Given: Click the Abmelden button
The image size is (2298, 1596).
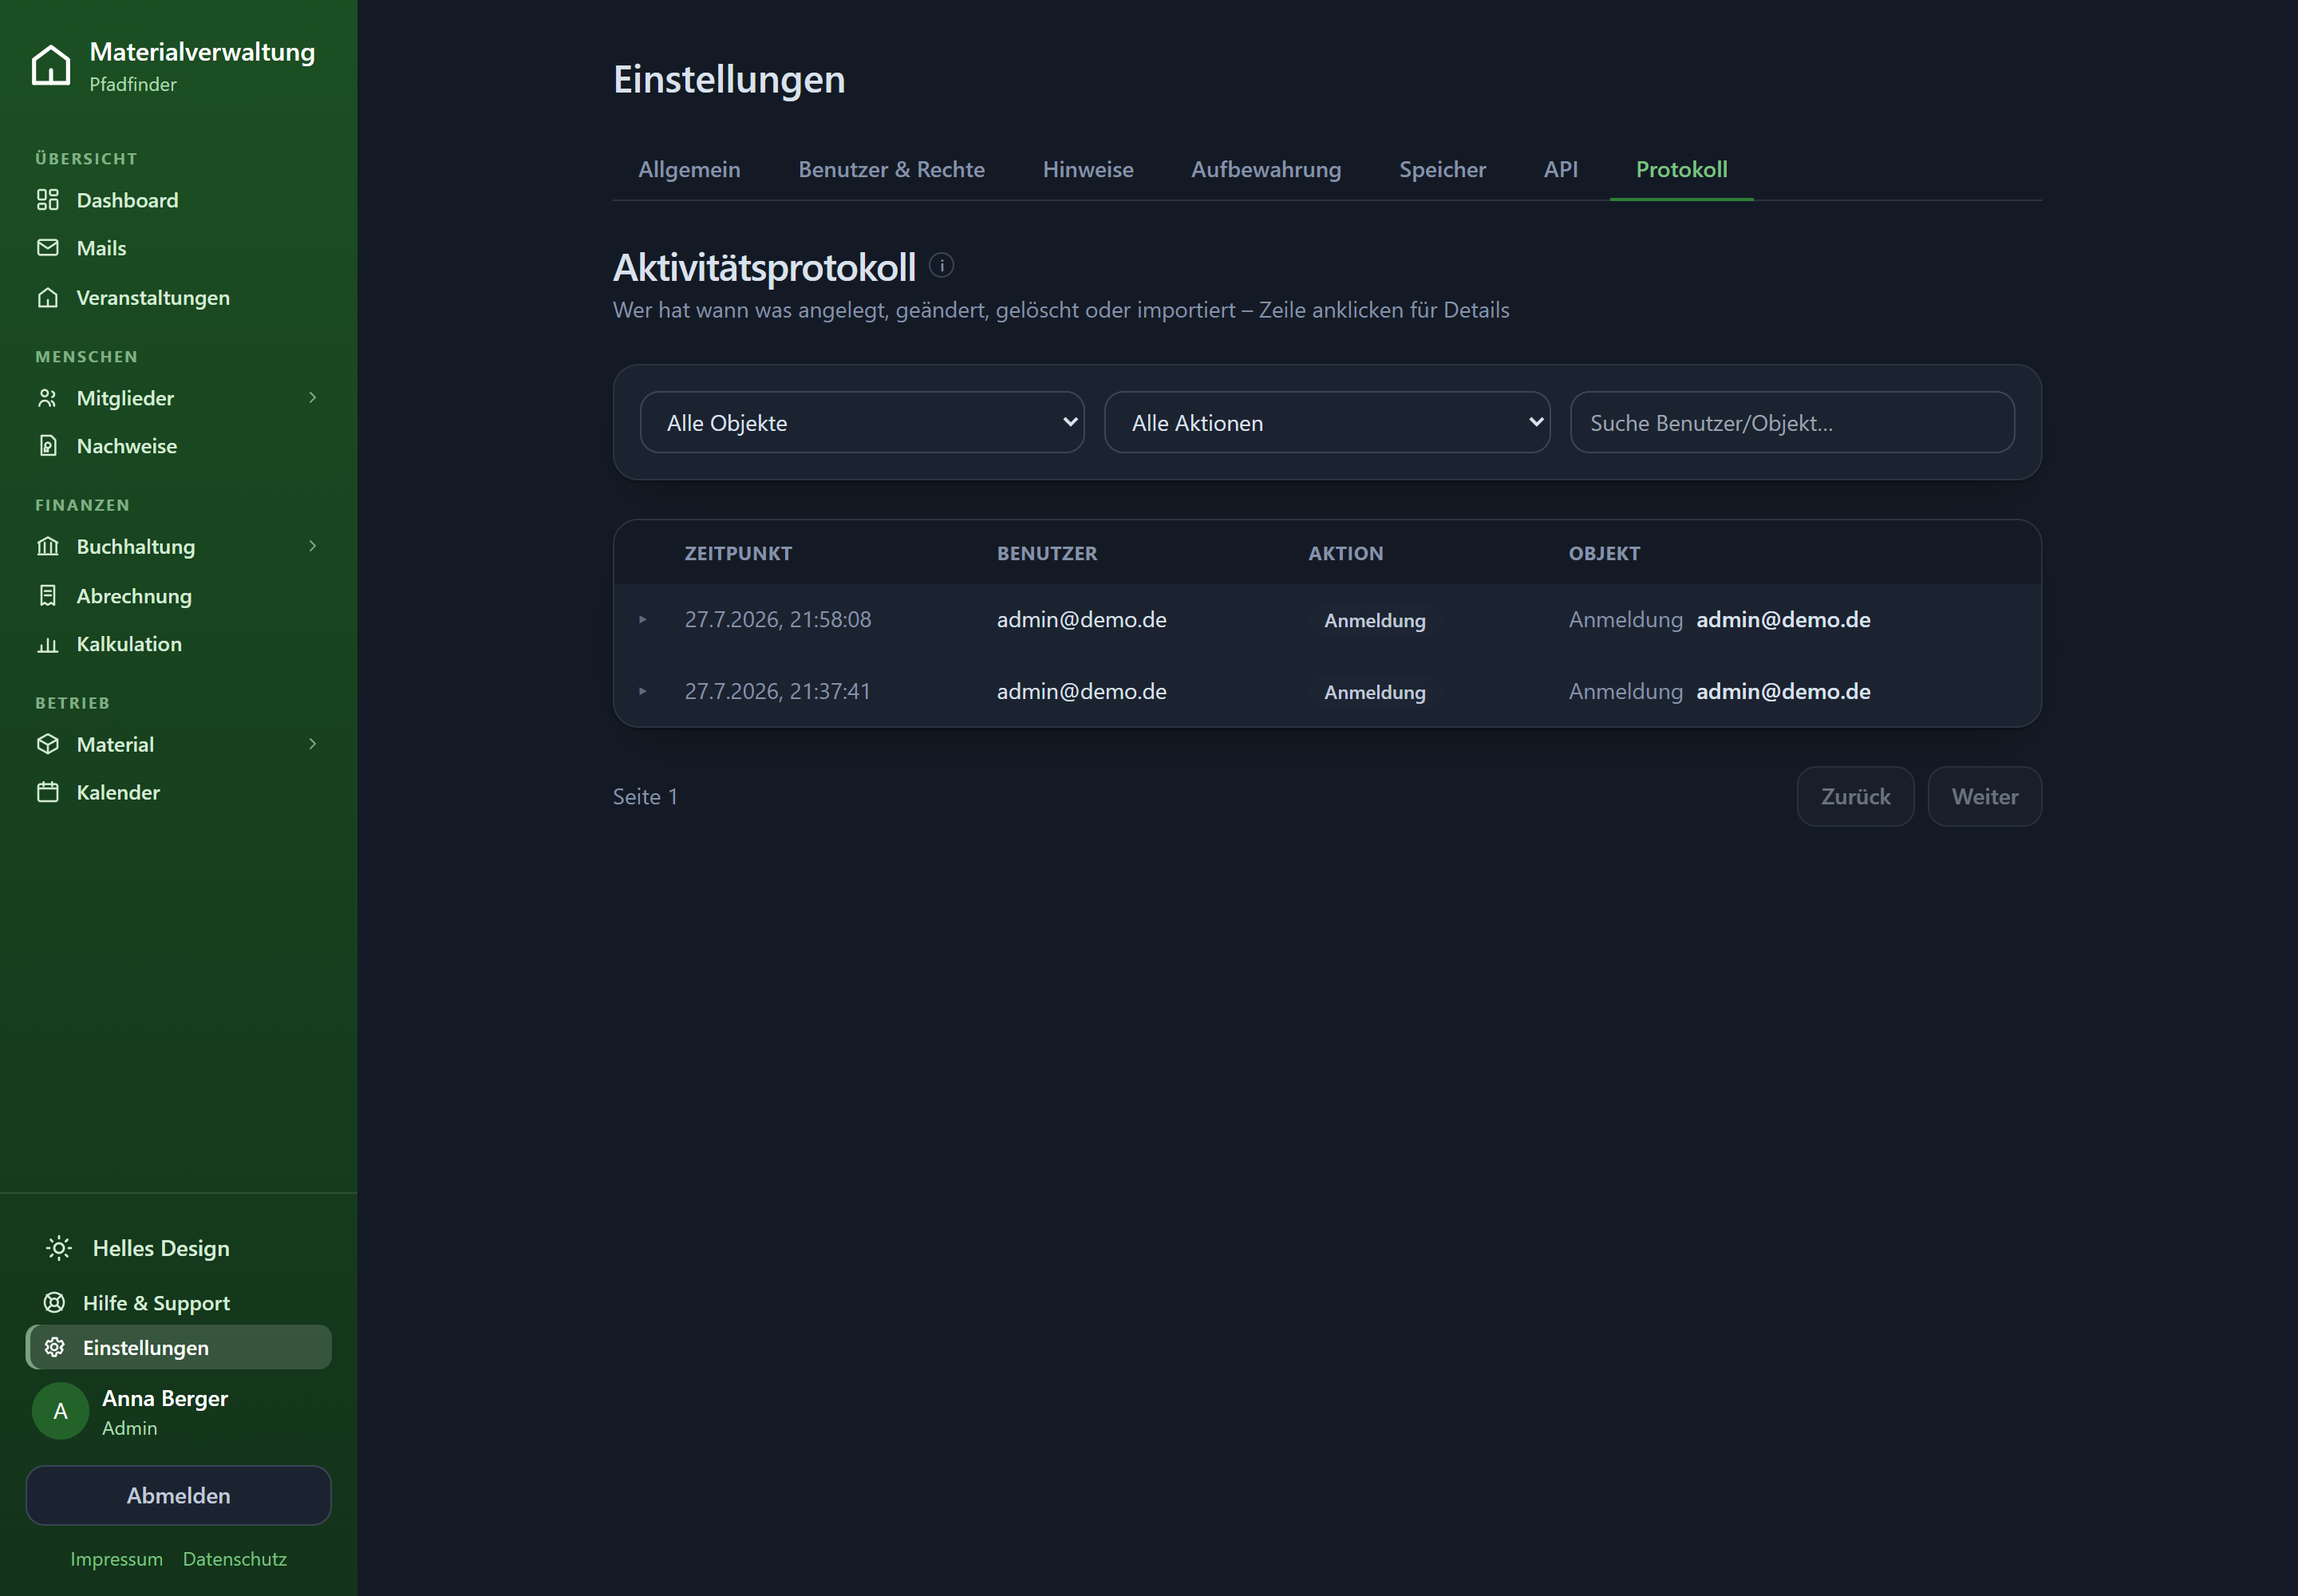Looking at the screenshot, I should pos(178,1495).
